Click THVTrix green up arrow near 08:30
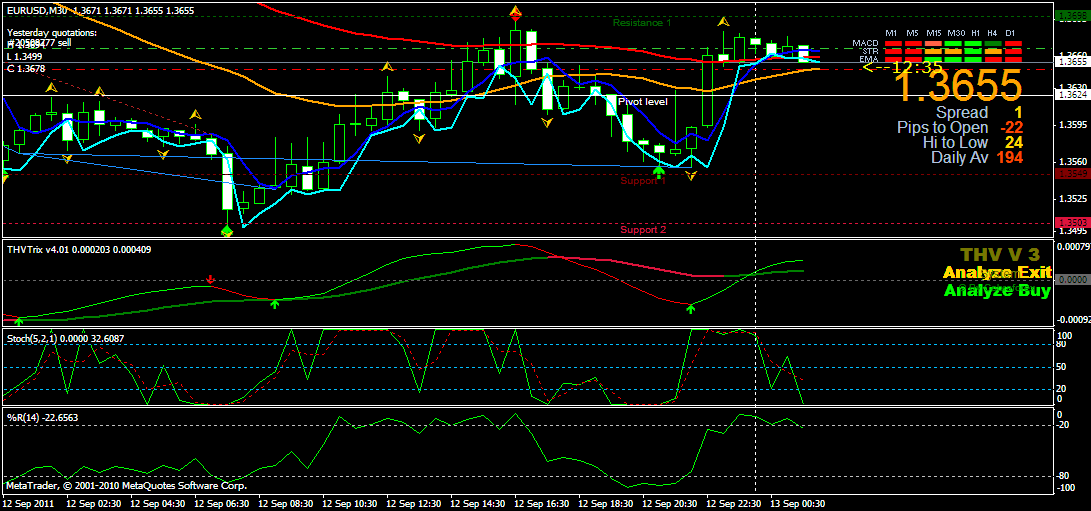Screen dimensions: 1091x511 275,304
